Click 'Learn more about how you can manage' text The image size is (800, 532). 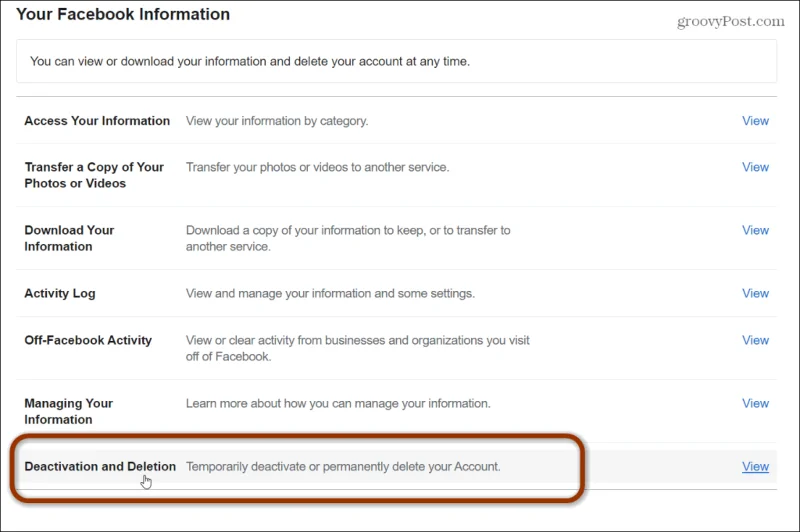point(338,404)
